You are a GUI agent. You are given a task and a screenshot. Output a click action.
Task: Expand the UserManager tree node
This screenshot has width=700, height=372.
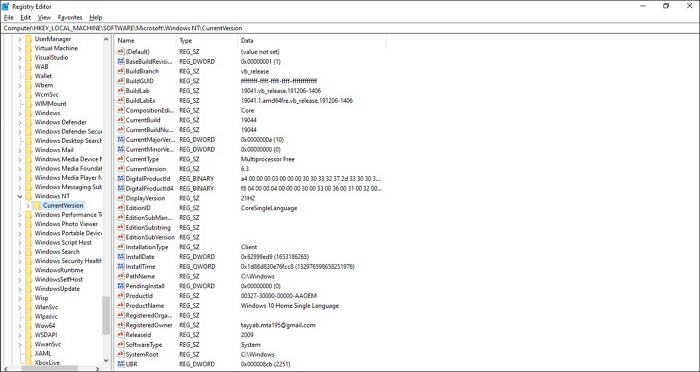(x=20, y=39)
